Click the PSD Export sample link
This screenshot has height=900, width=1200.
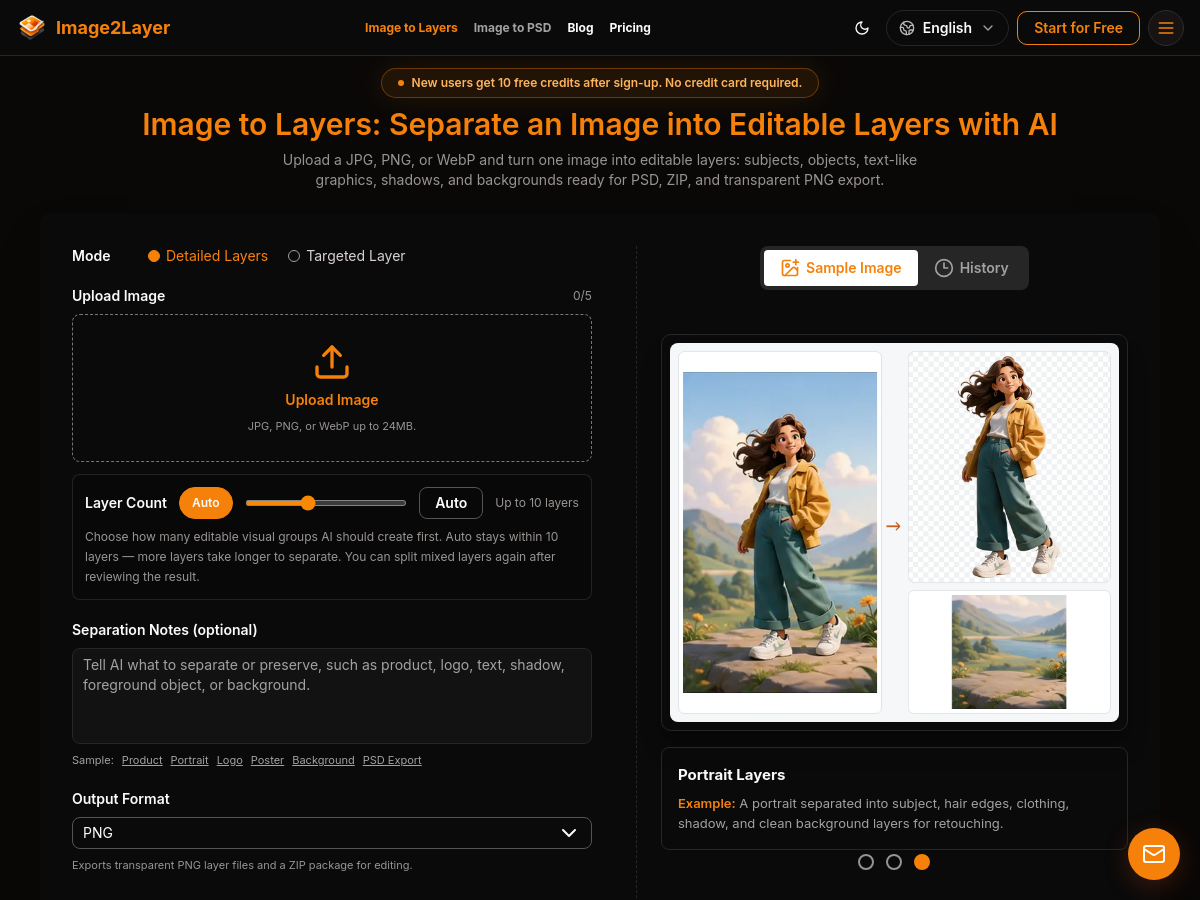click(x=392, y=760)
